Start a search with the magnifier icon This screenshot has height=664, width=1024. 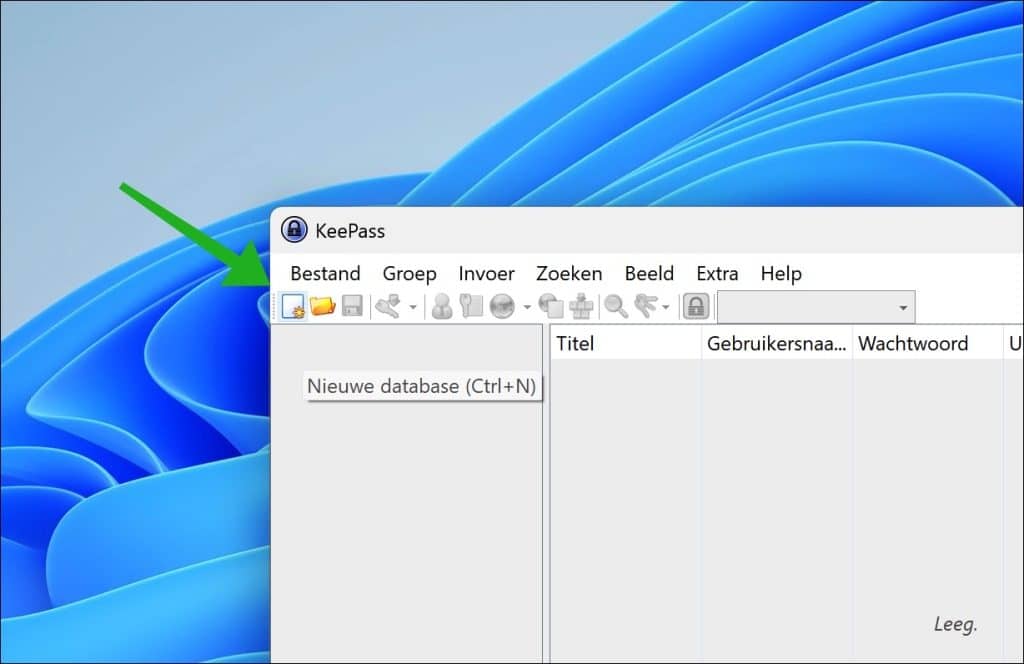point(617,306)
